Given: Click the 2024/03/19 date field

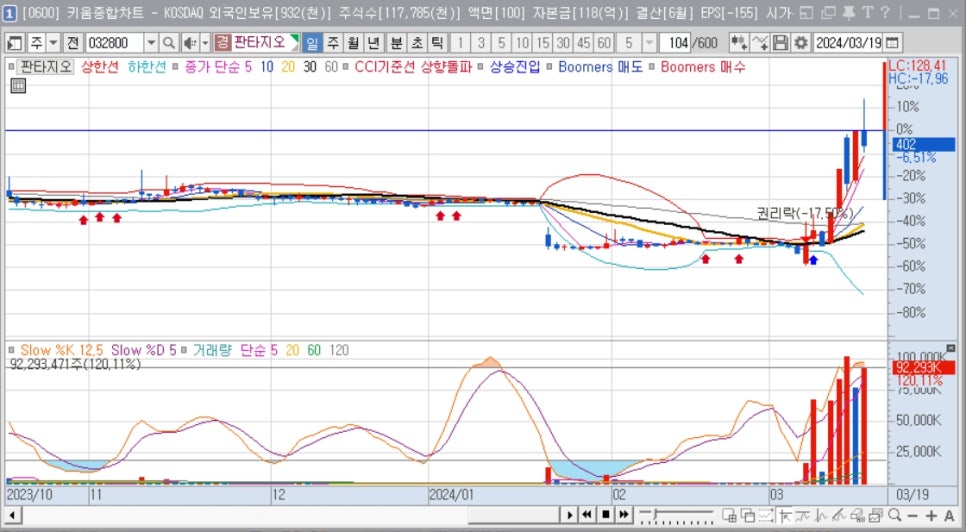Looking at the screenshot, I should coord(848,42).
